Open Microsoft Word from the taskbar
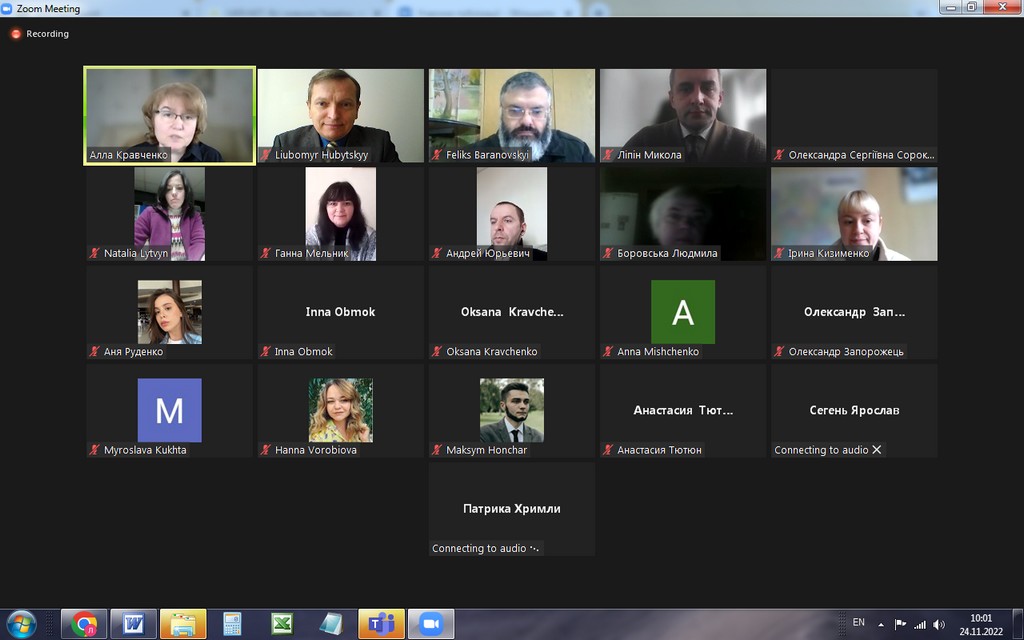The image size is (1024, 640). coord(134,624)
